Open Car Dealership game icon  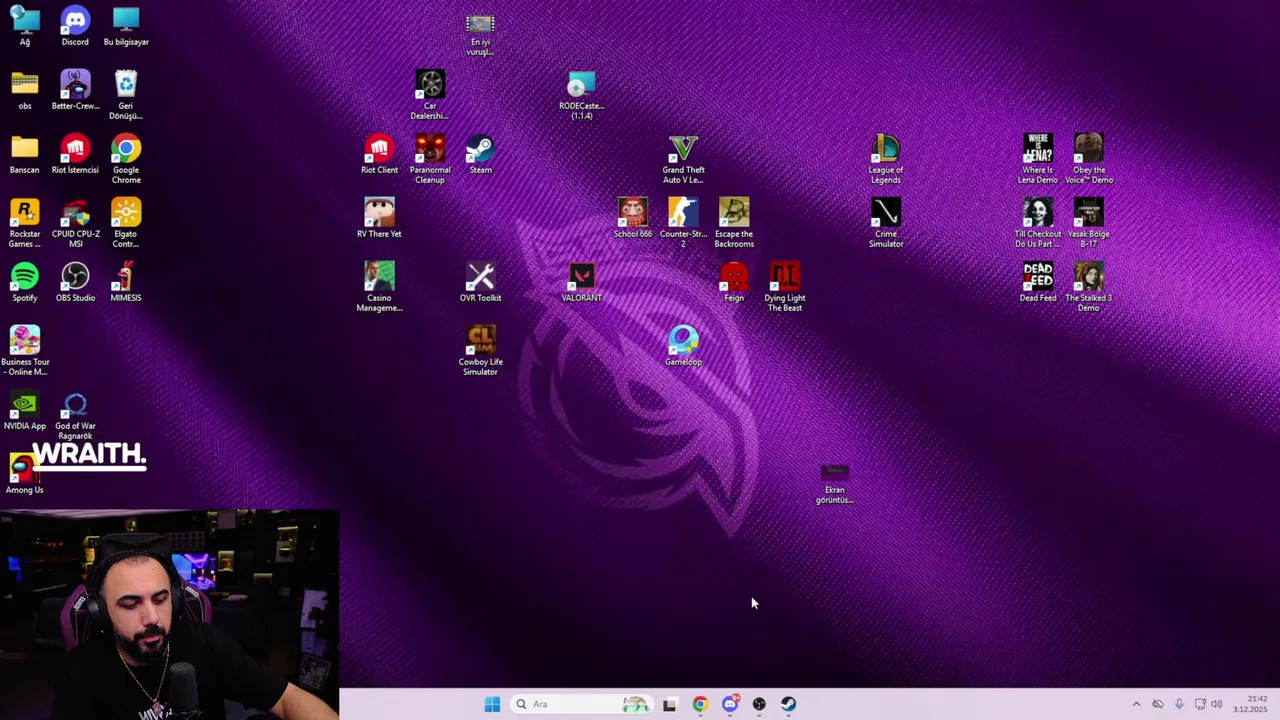(x=430, y=95)
